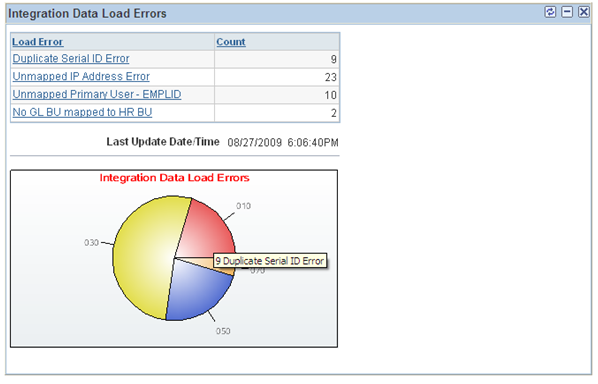598x384 pixels.
Task: Click the pagelet title Integration Data Load Errors
Action: (87, 14)
